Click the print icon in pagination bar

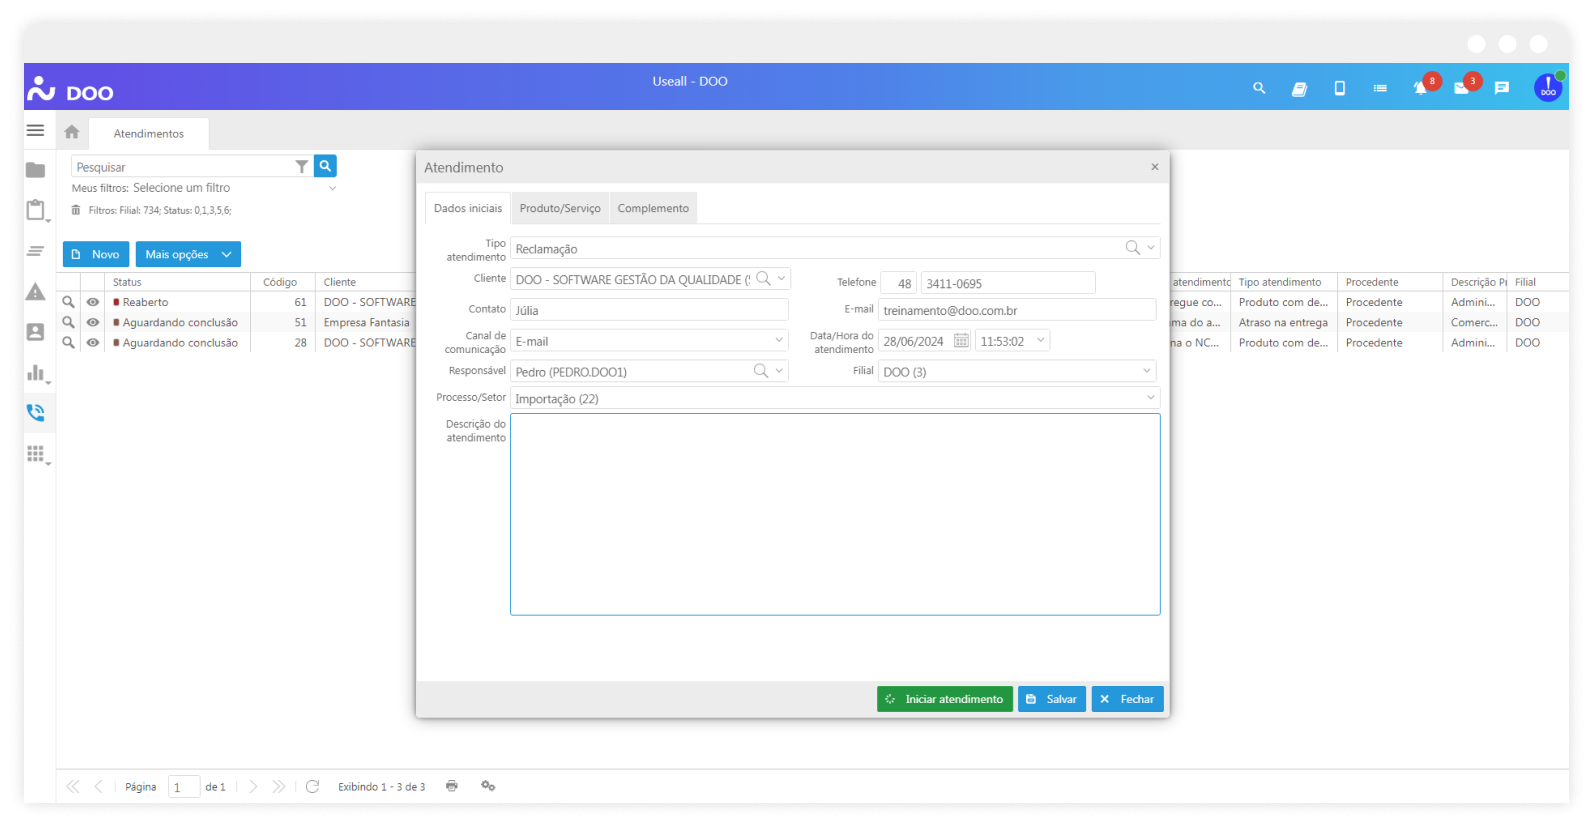[x=452, y=786]
